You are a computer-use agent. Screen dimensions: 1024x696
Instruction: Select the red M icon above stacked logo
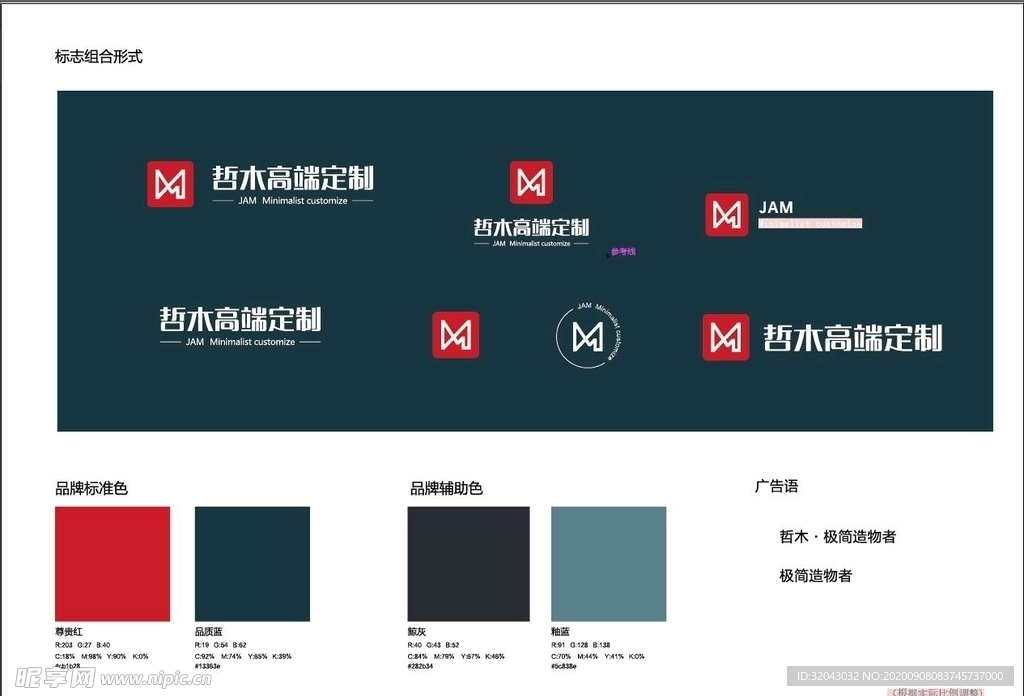point(531,182)
